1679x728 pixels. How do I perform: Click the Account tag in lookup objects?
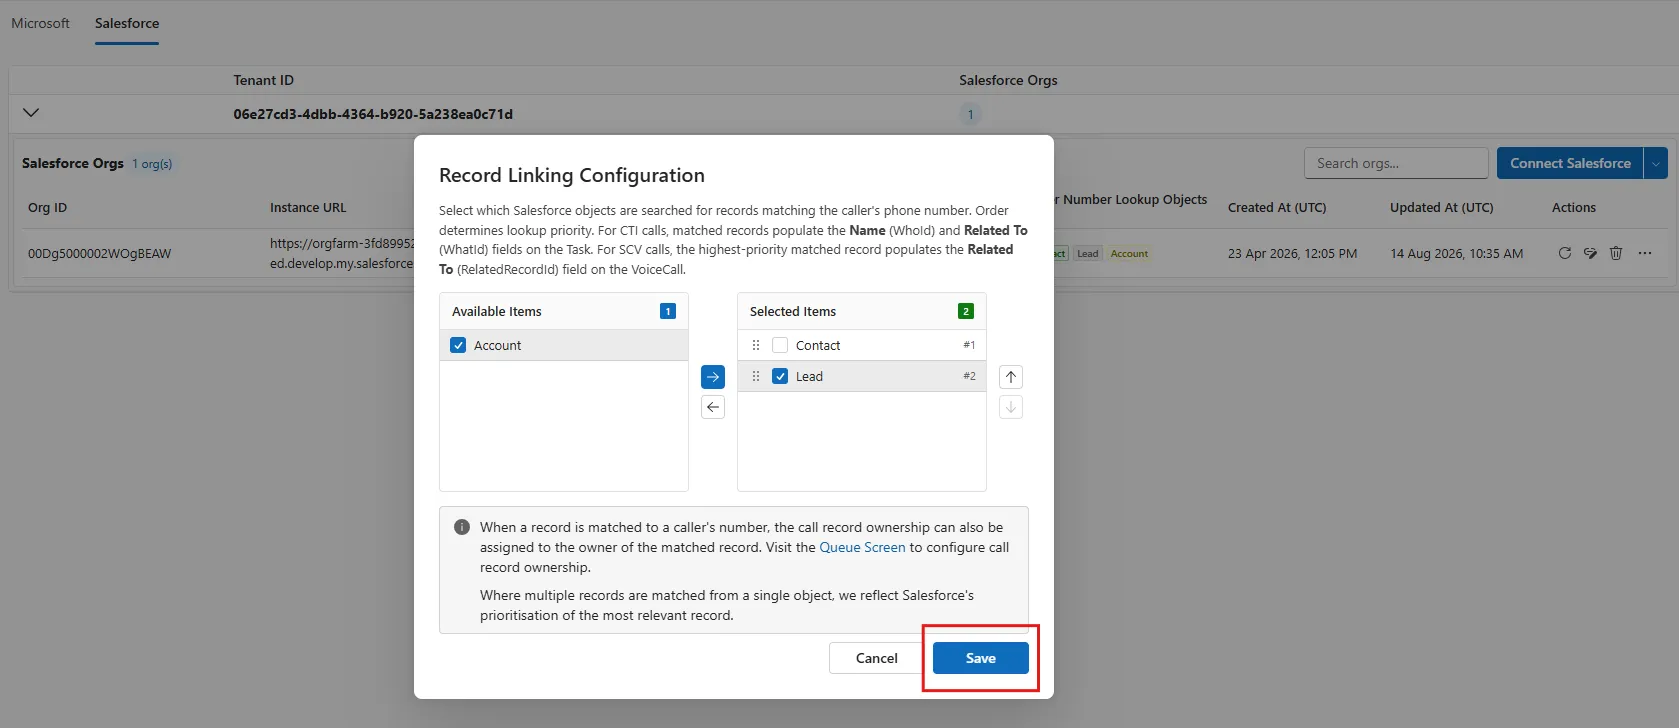pyautogui.click(x=1129, y=254)
